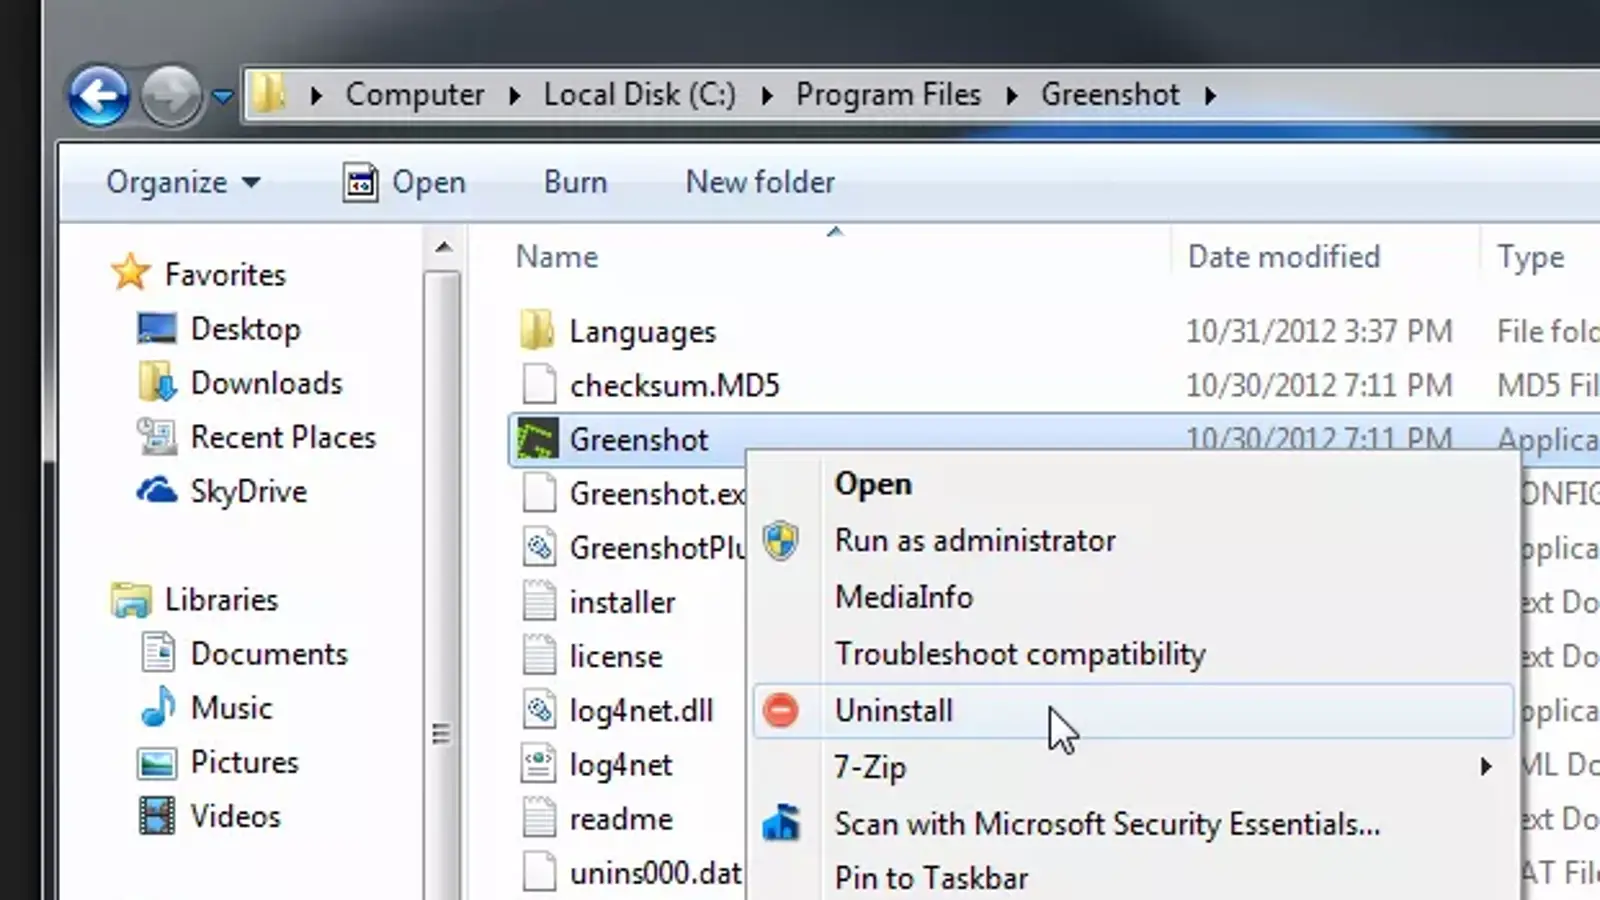Sort files by the Date modified column
The image size is (1600, 900).
click(x=1283, y=257)
